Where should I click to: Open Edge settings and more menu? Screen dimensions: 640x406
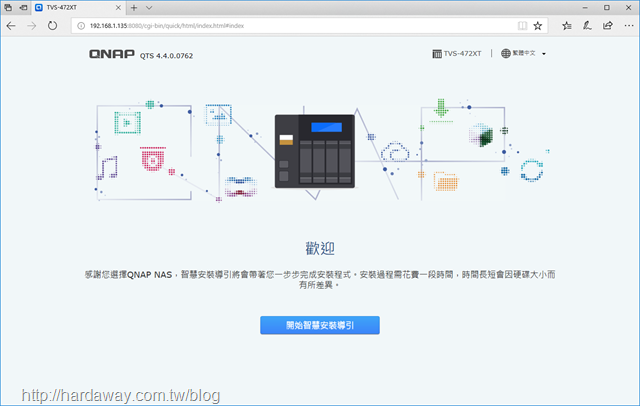tap(629, 26)
